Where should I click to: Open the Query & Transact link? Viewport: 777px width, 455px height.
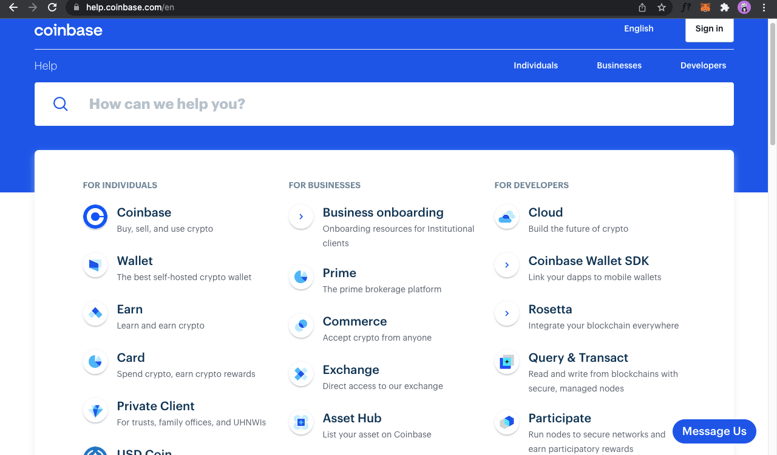coord(578,357)
